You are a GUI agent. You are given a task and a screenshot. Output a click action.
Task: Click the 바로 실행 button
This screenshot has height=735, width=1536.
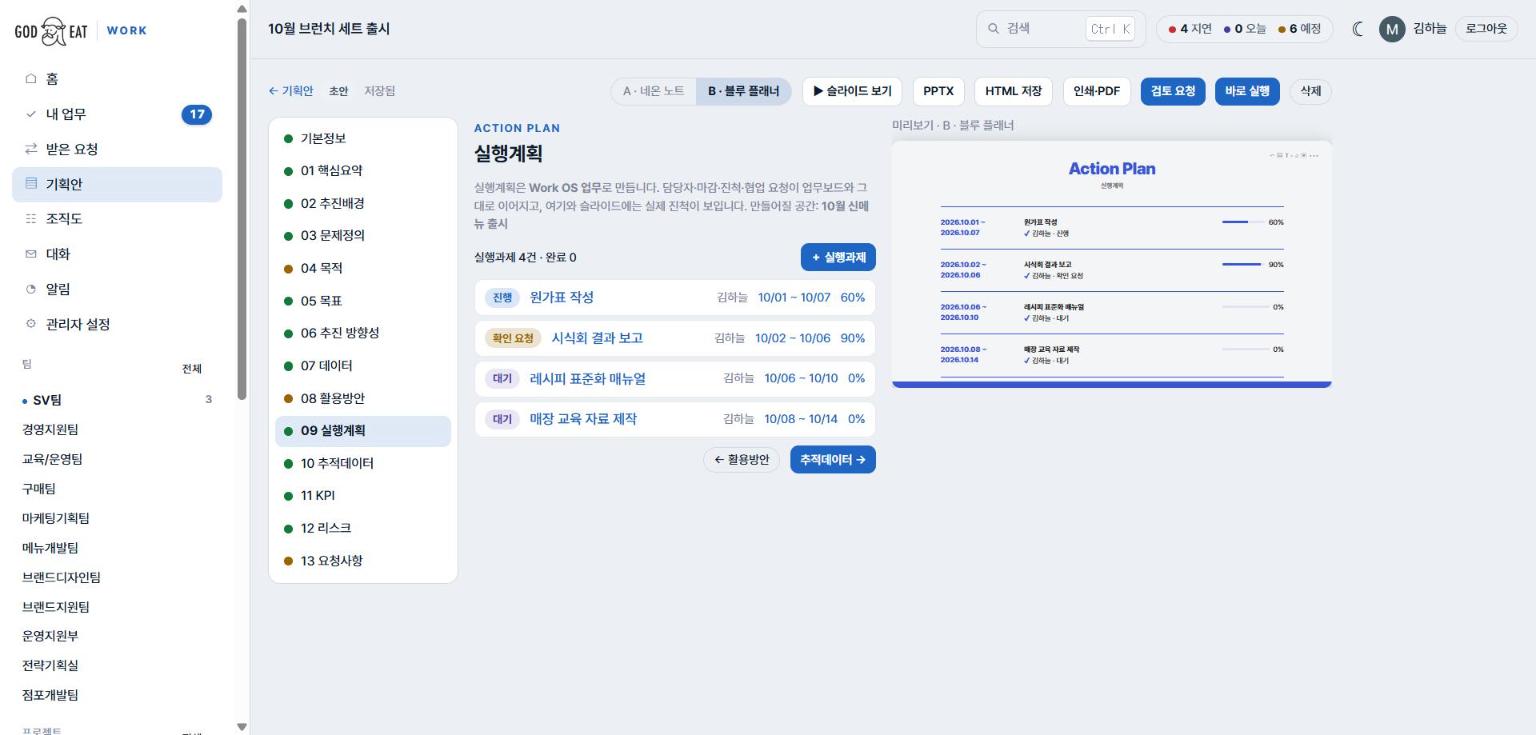1247,91
